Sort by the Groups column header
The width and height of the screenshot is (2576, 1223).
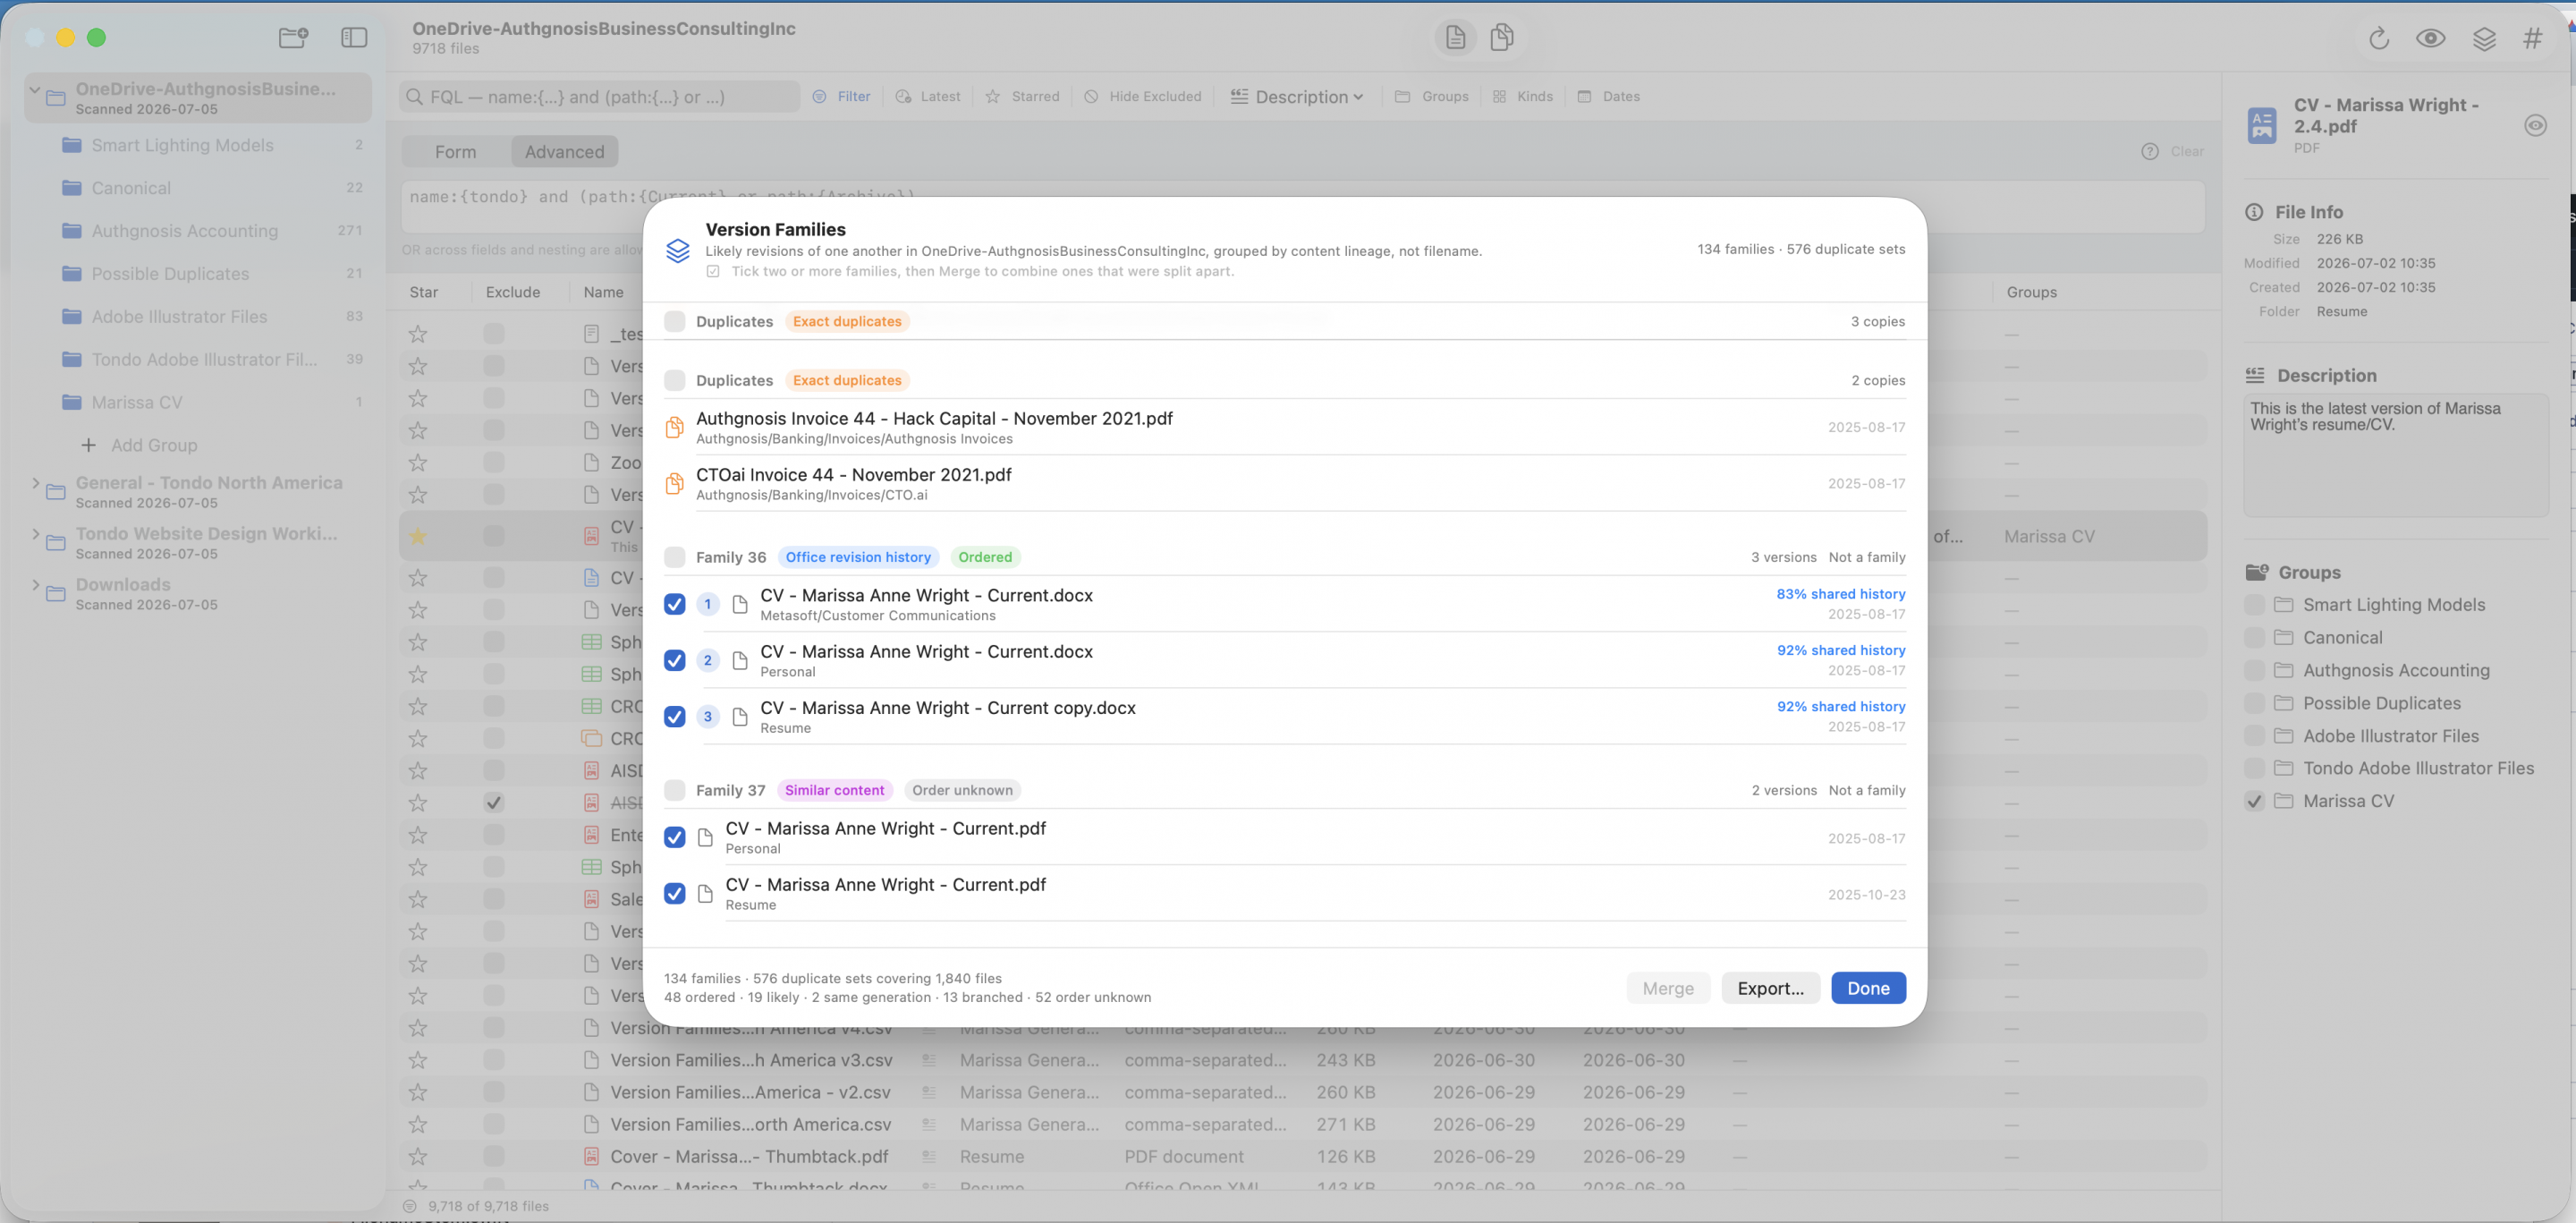[x=2032, y=293]
